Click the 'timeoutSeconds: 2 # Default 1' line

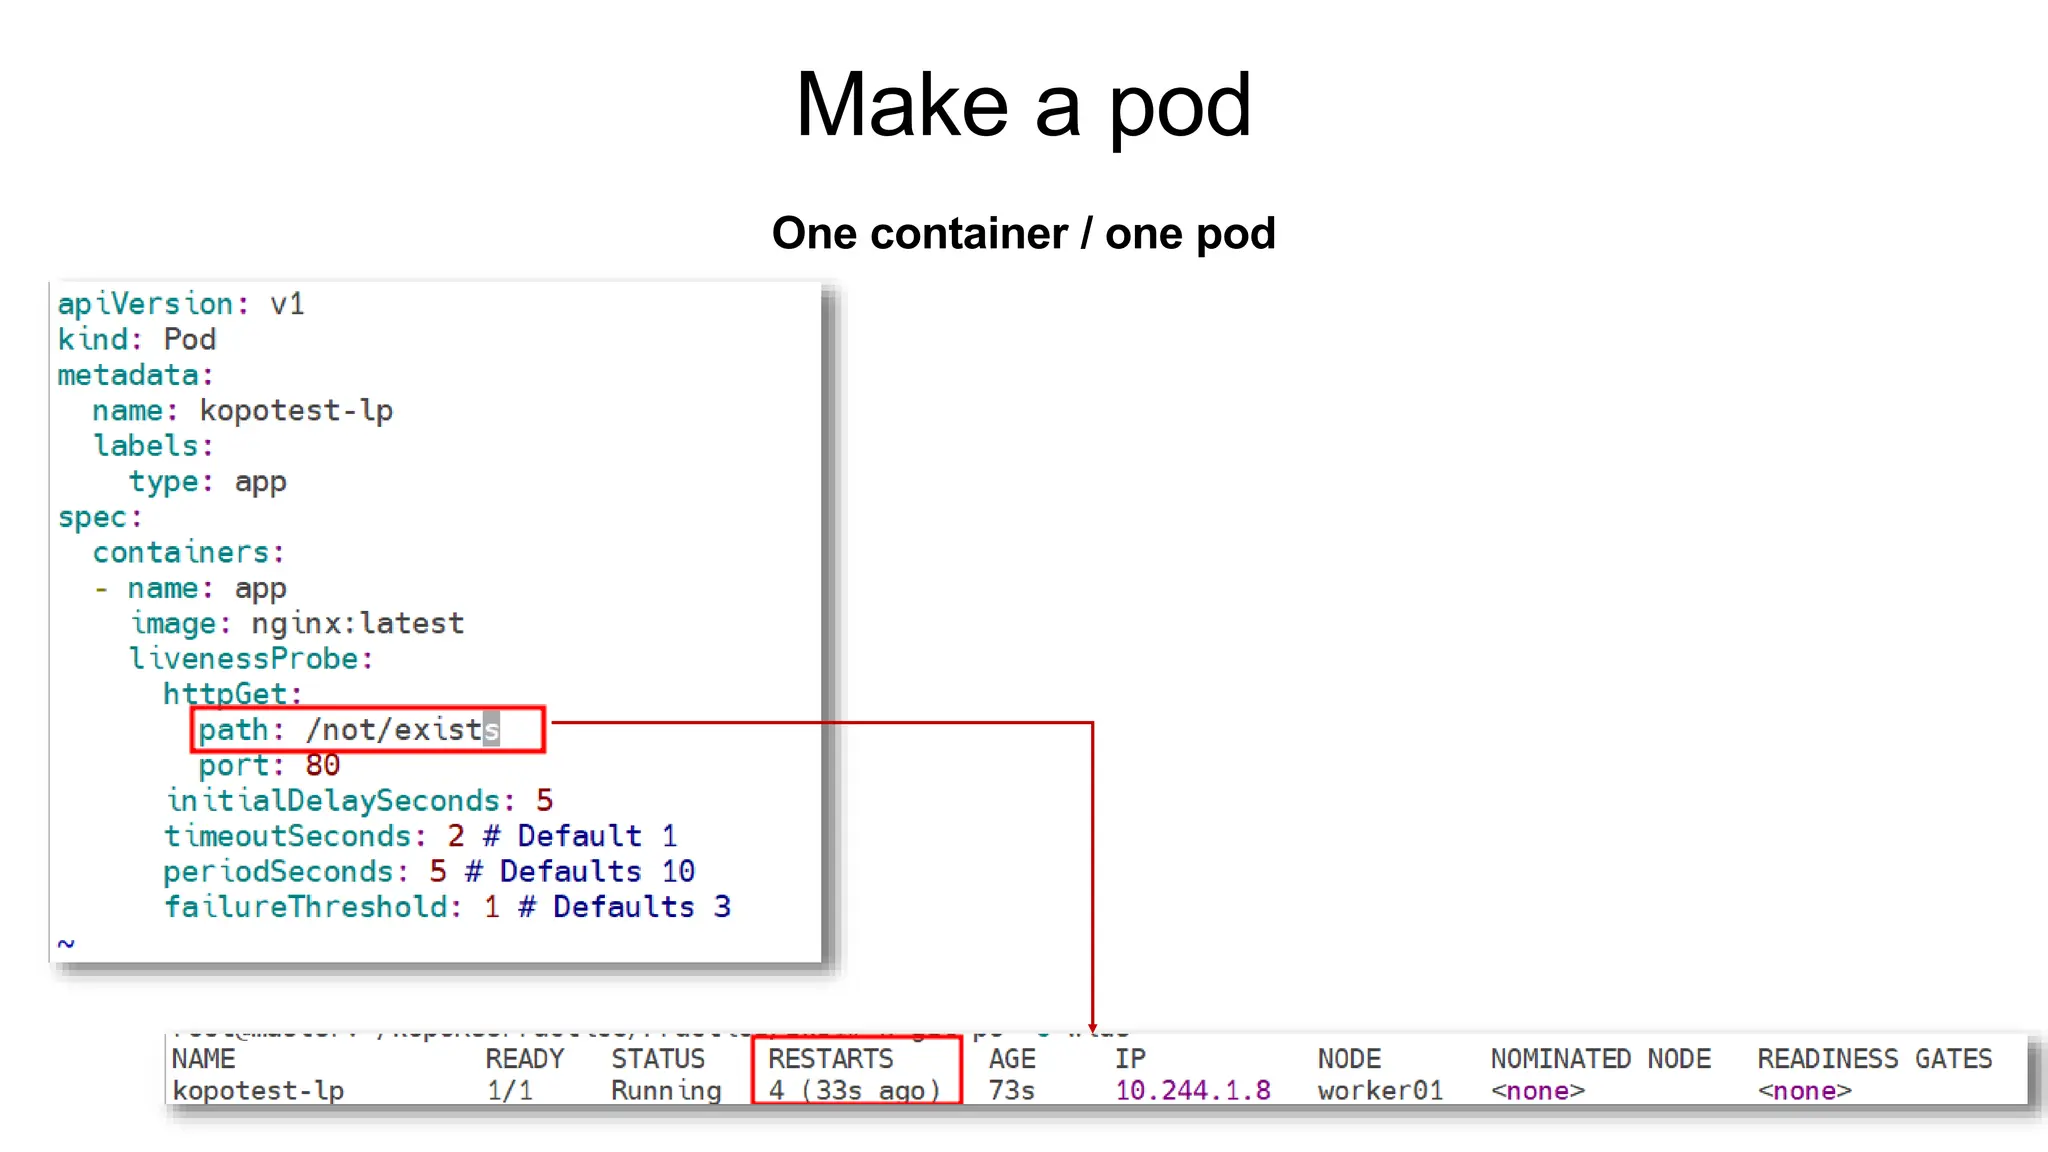coord(421,836)
